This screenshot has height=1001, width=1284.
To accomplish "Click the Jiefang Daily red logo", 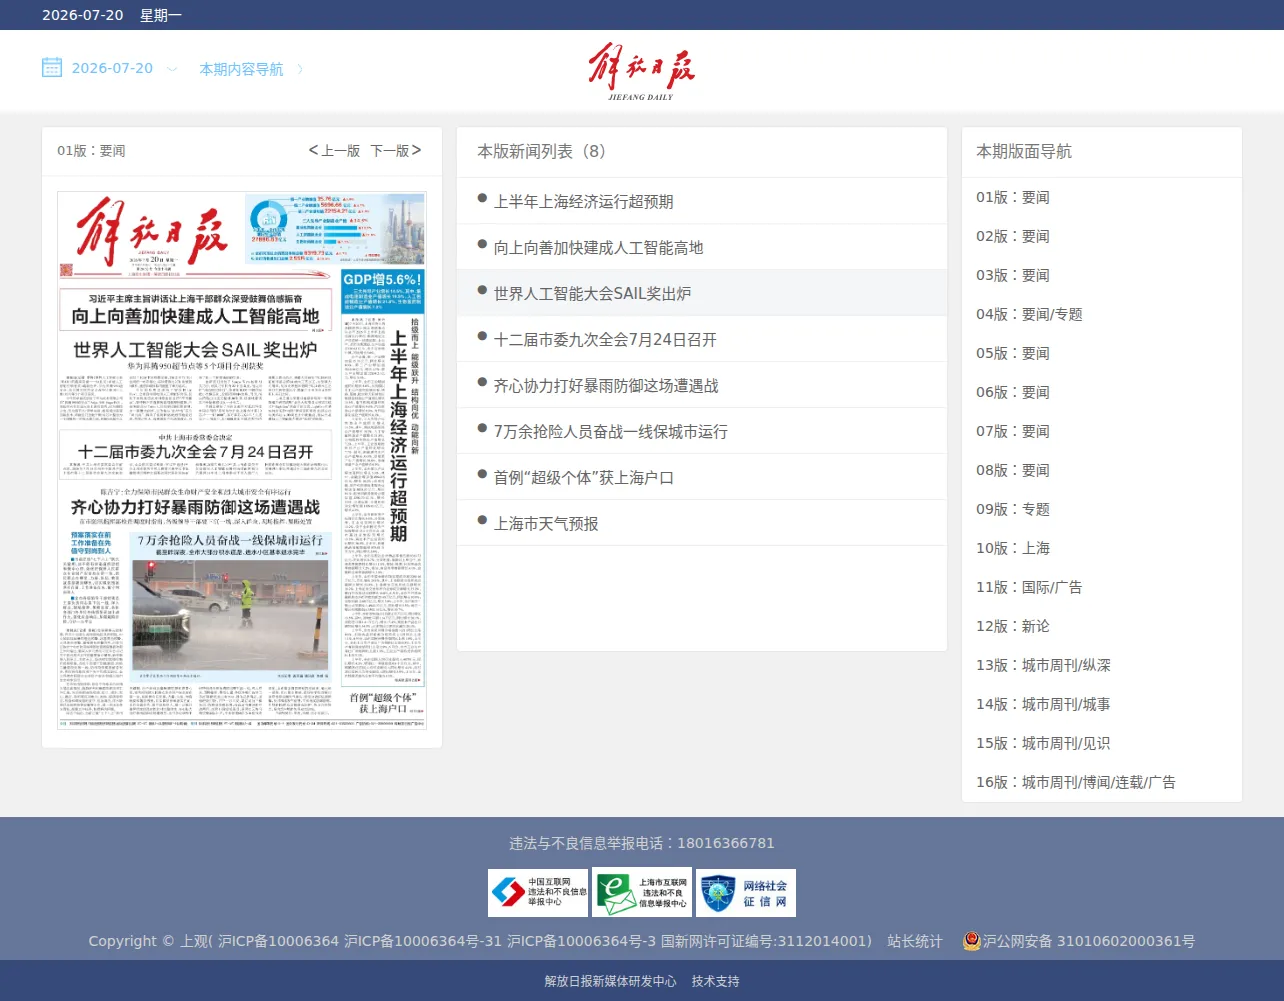I will click(641, 71).
